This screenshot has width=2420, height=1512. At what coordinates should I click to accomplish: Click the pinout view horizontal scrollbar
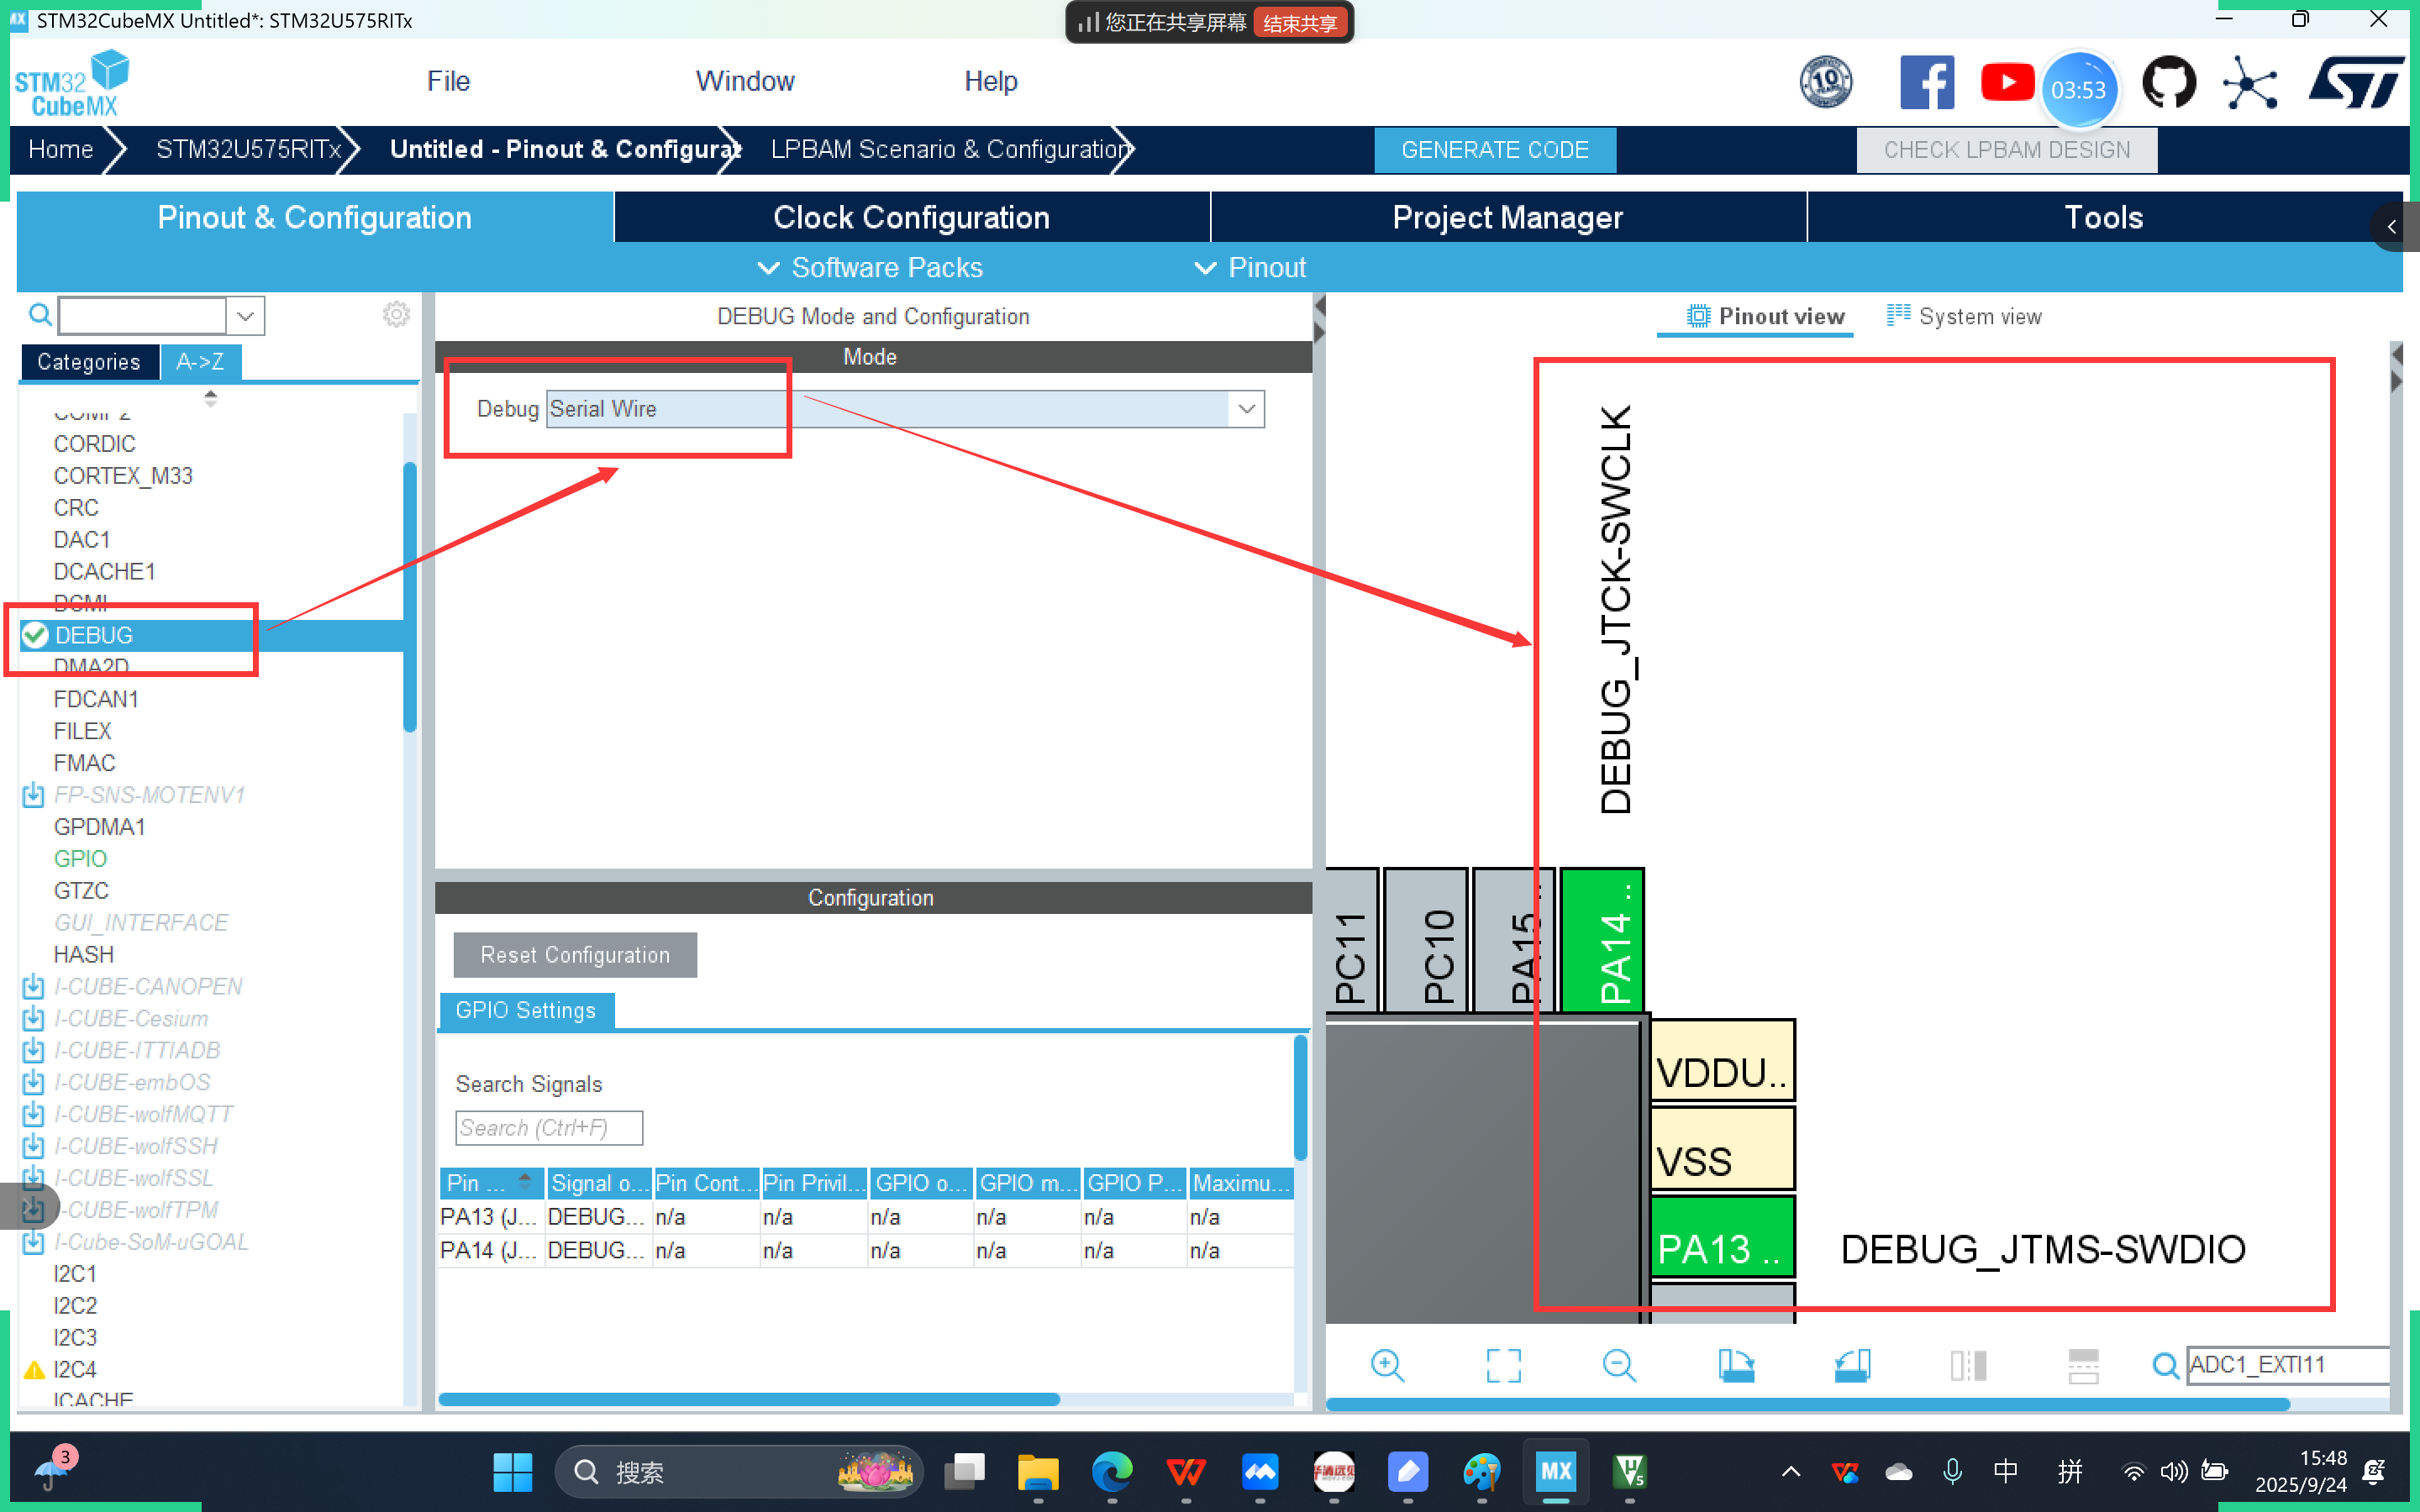pyautogui.click(x=1807, y=1404)
